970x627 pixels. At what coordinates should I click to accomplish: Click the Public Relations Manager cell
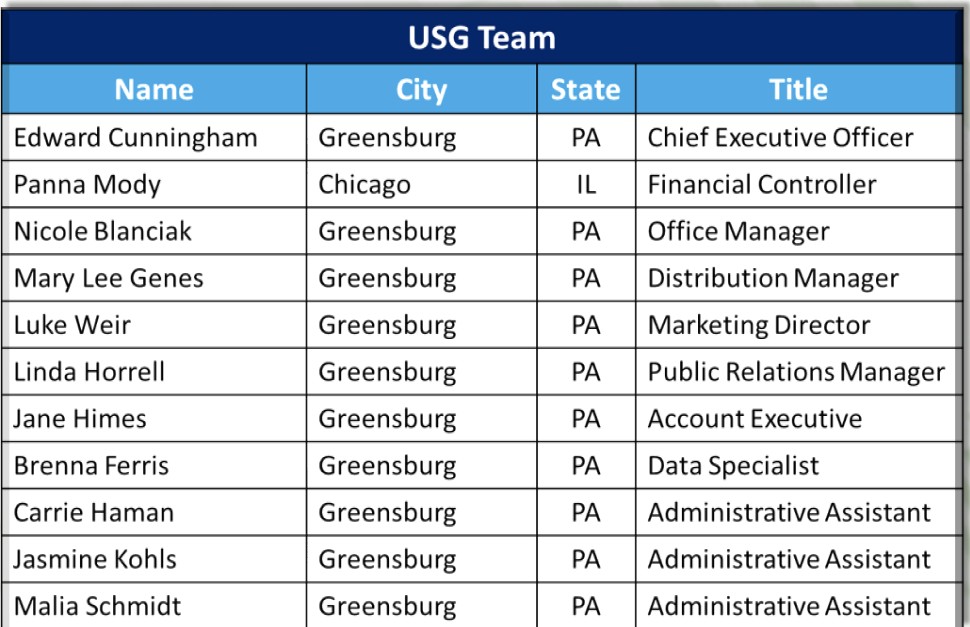[x=796, y=372]
